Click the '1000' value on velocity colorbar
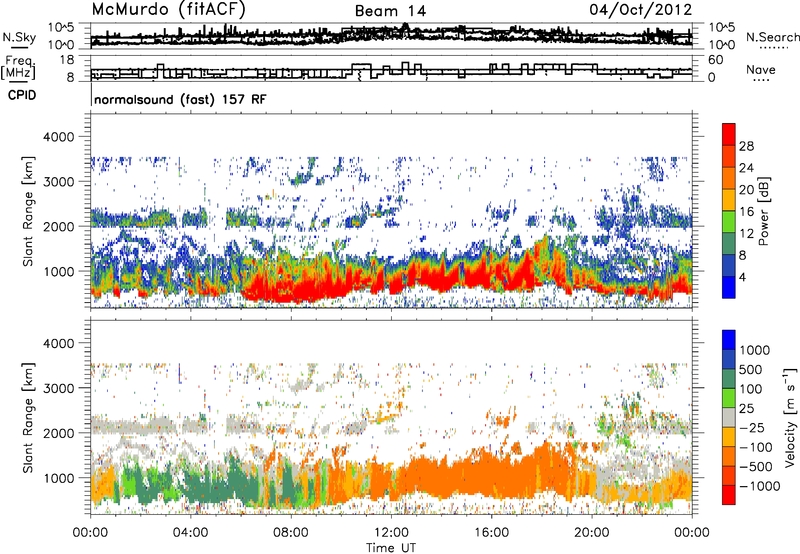 click(x=755, y=350)
